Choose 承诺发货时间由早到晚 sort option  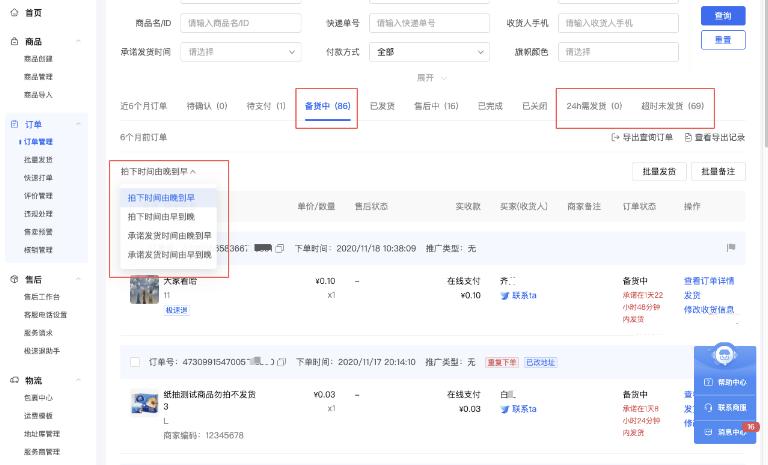(x=169, y=254)
